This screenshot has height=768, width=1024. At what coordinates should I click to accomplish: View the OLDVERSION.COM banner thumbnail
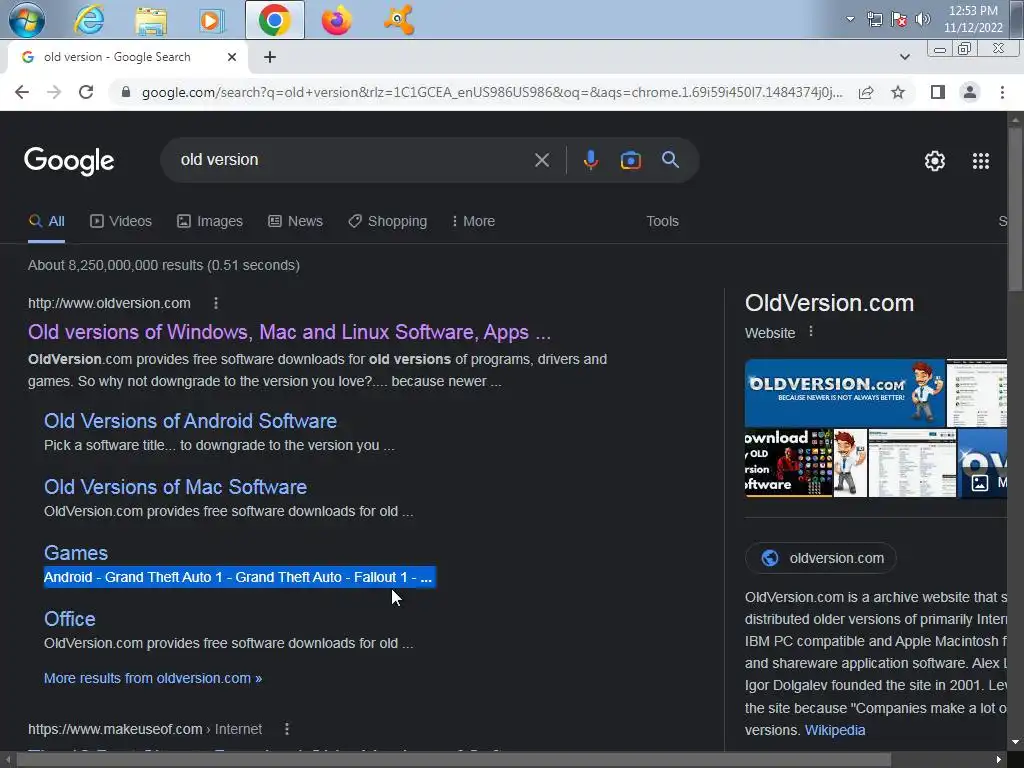coord(844,392)
